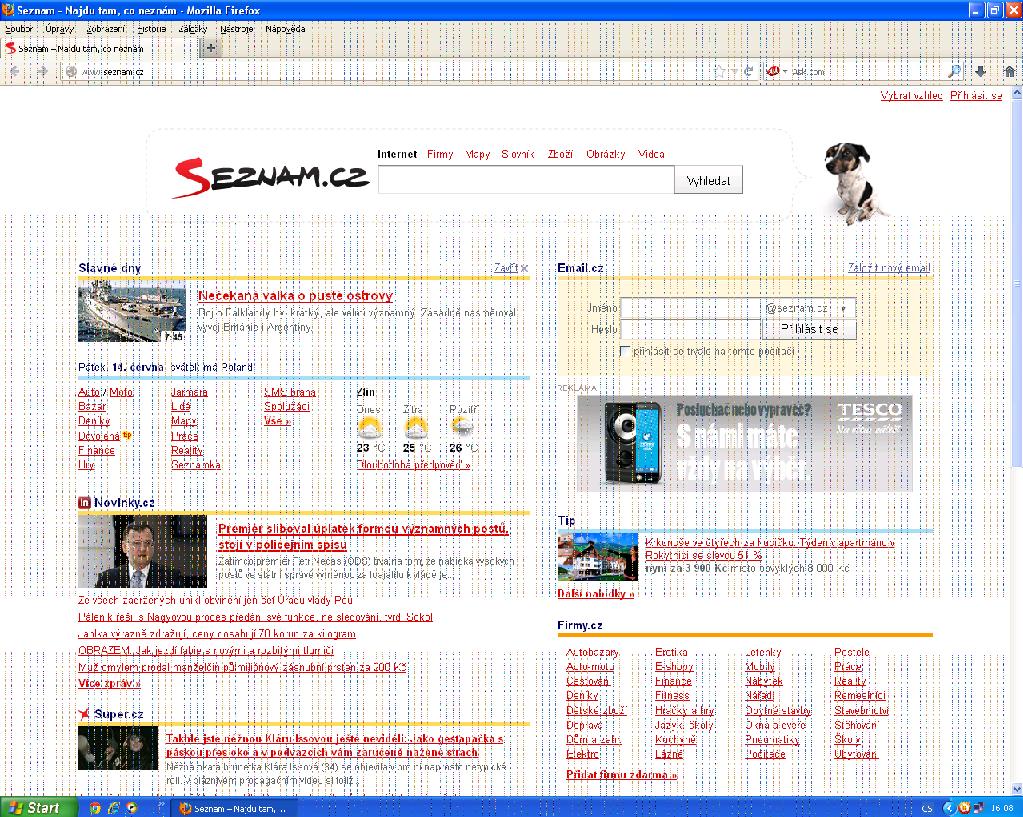Open Založit nový email link
The image size is (1023, 817).
tap(889, 268)
